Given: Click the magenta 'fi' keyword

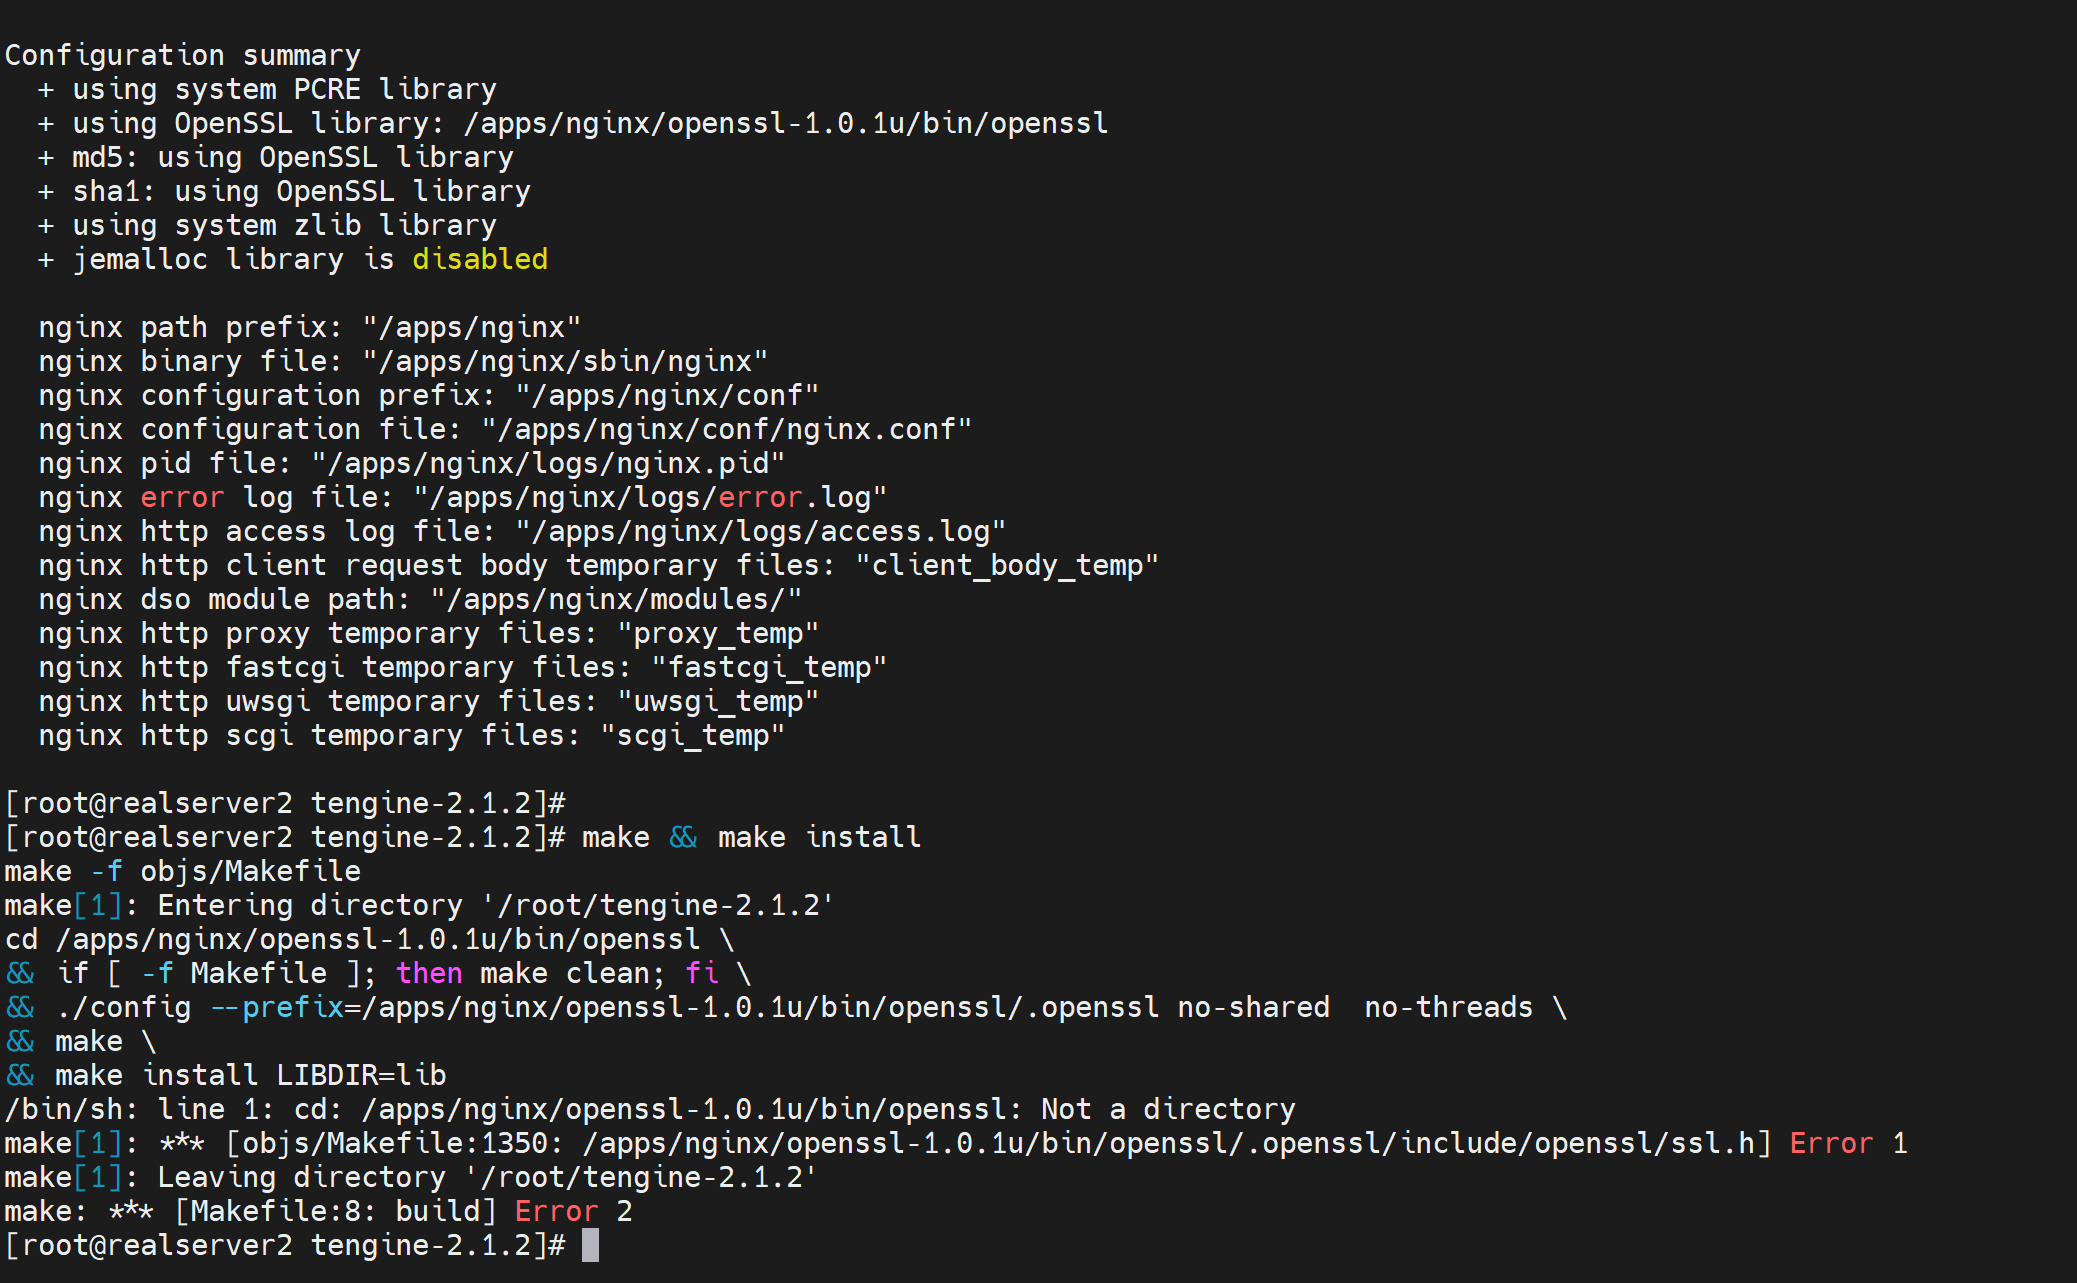Looking at the screenshot, I should pos(701,973).
